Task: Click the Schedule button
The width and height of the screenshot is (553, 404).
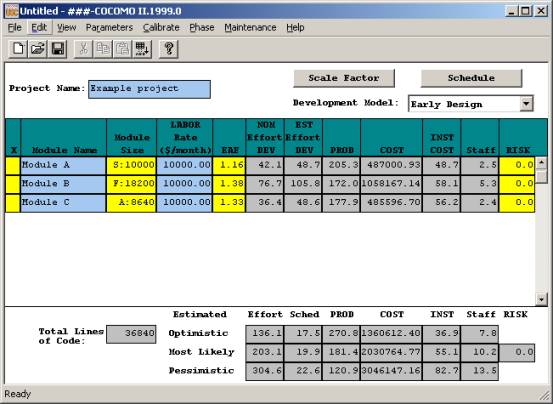Action: pos(471,78)
